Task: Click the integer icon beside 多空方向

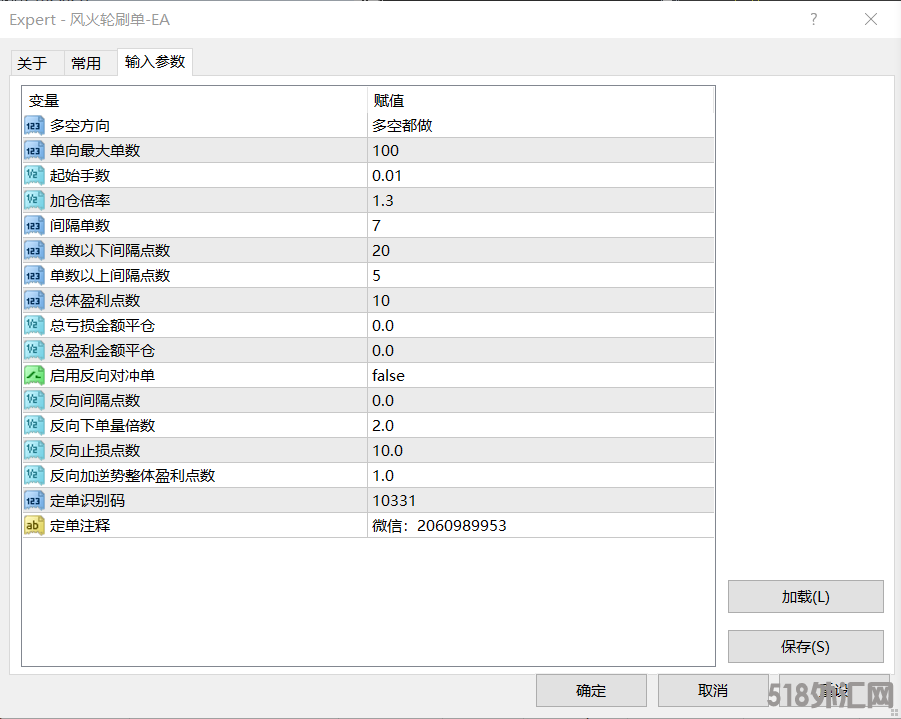Action: tap(34, 126)
